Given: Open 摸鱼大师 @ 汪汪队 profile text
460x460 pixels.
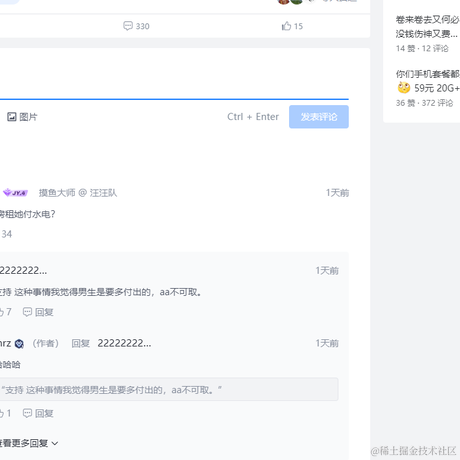Looking at the screenshot, I should (x=78, y=193).
